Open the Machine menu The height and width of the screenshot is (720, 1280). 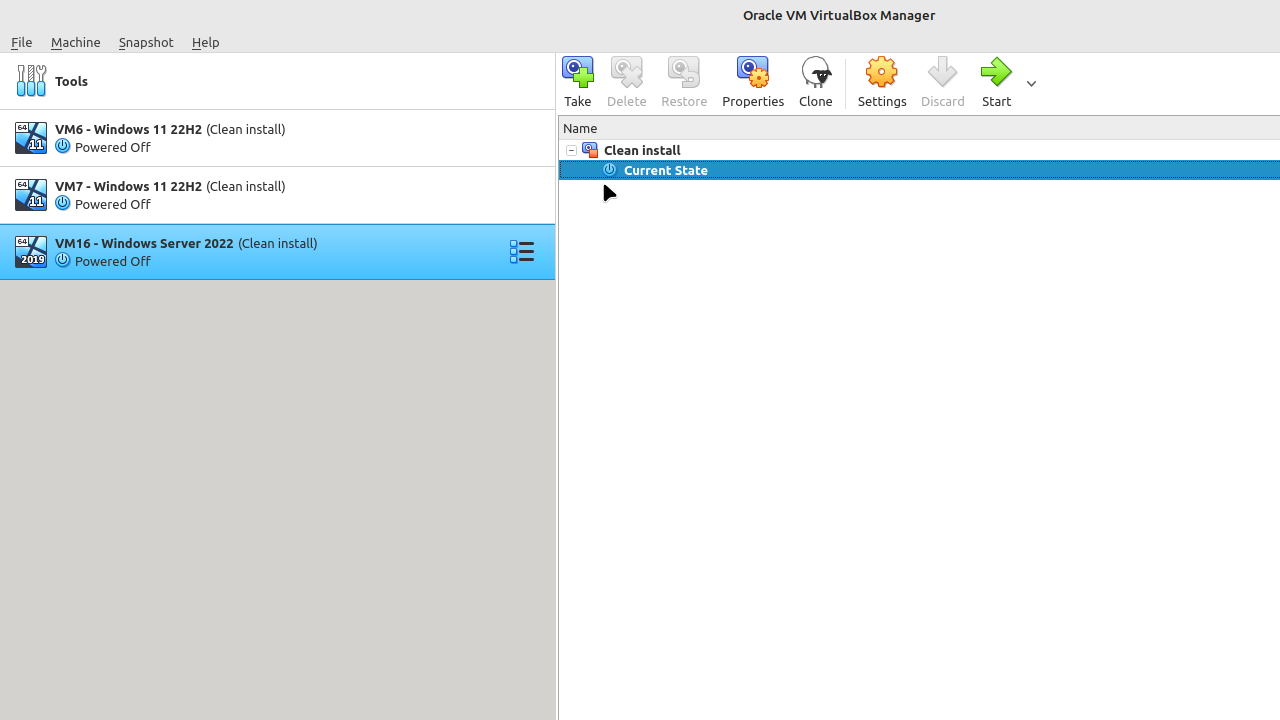click(x=76, y=42)
